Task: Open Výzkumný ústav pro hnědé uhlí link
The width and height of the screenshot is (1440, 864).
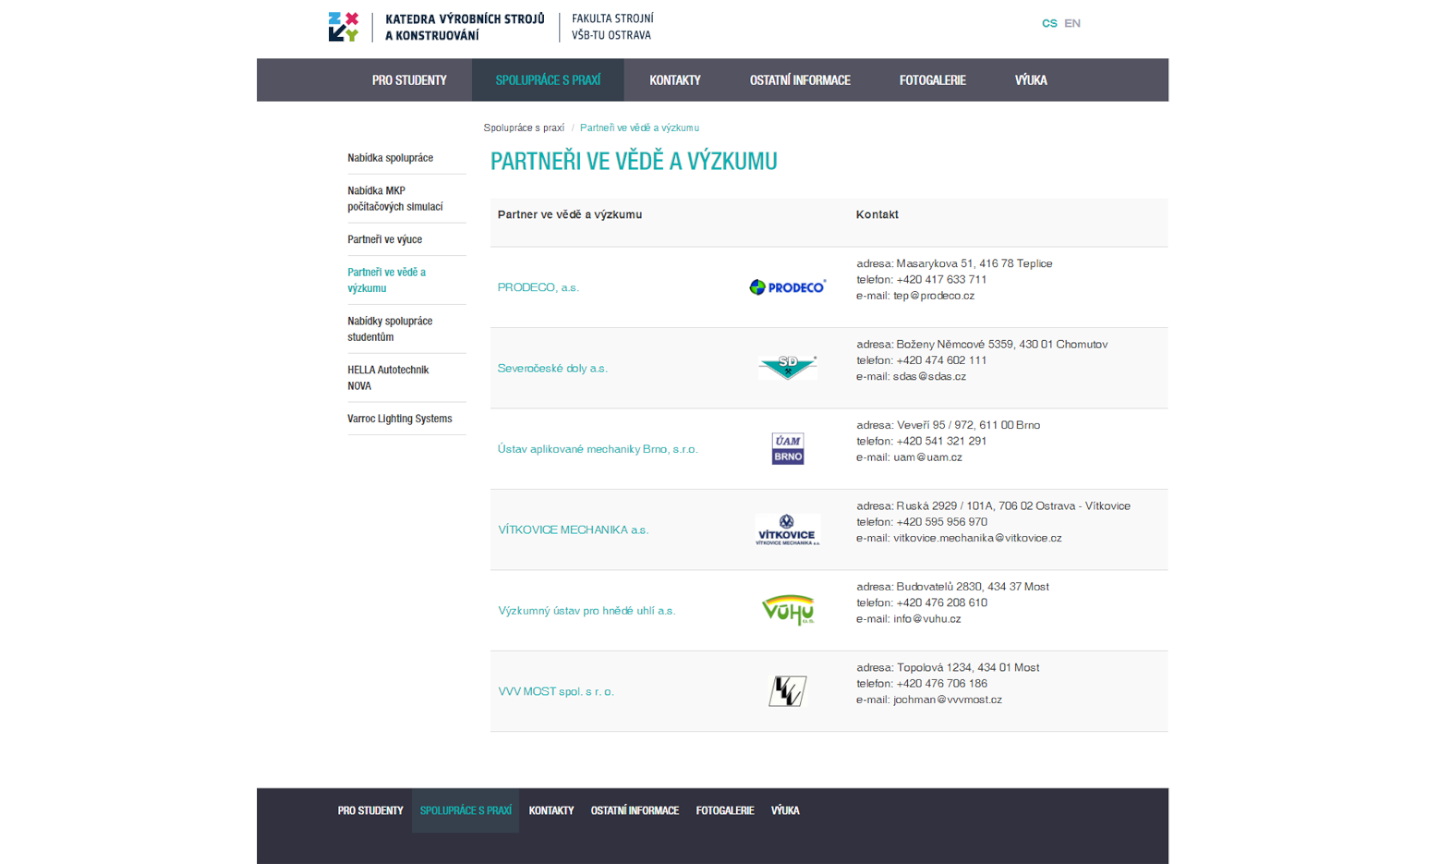Action: (586, 611)
